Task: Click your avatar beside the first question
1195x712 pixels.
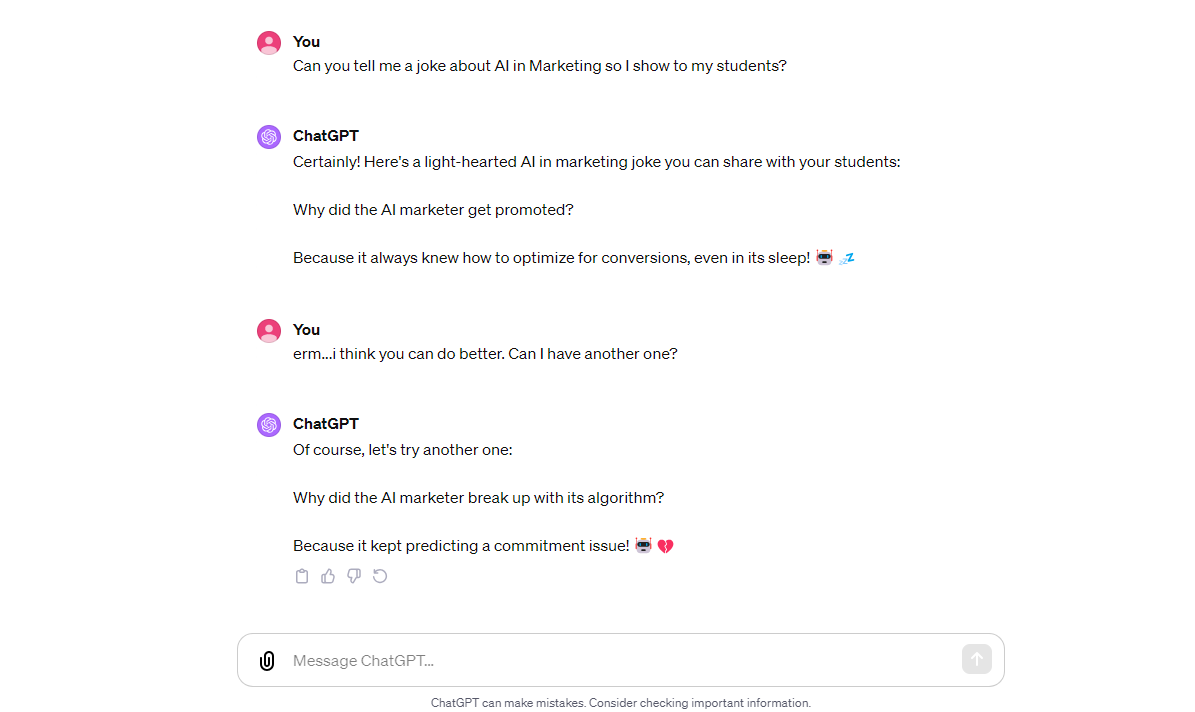Action: click(268, 42)
